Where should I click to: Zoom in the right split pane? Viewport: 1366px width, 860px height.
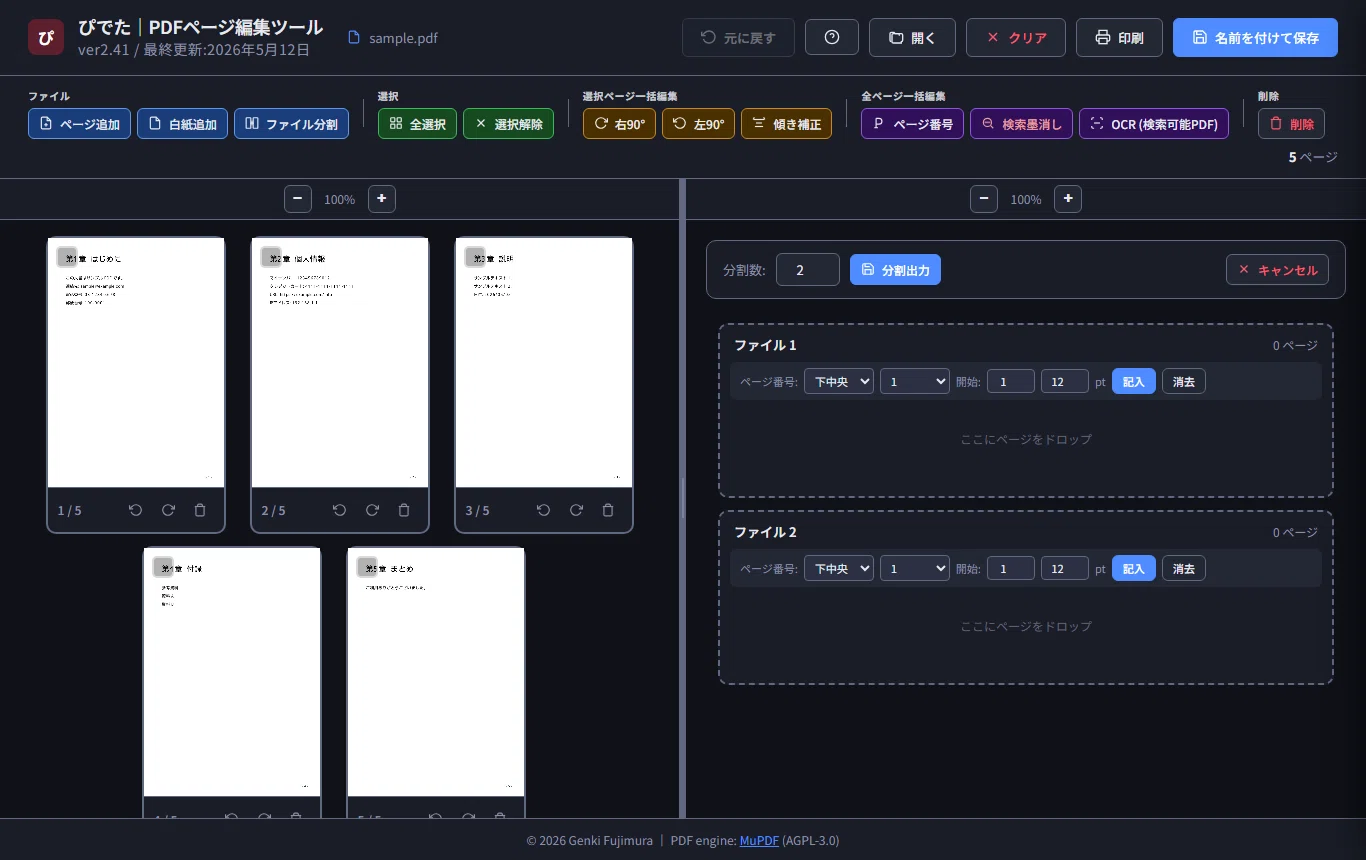pyautogui.click(x=1068, y=199)
